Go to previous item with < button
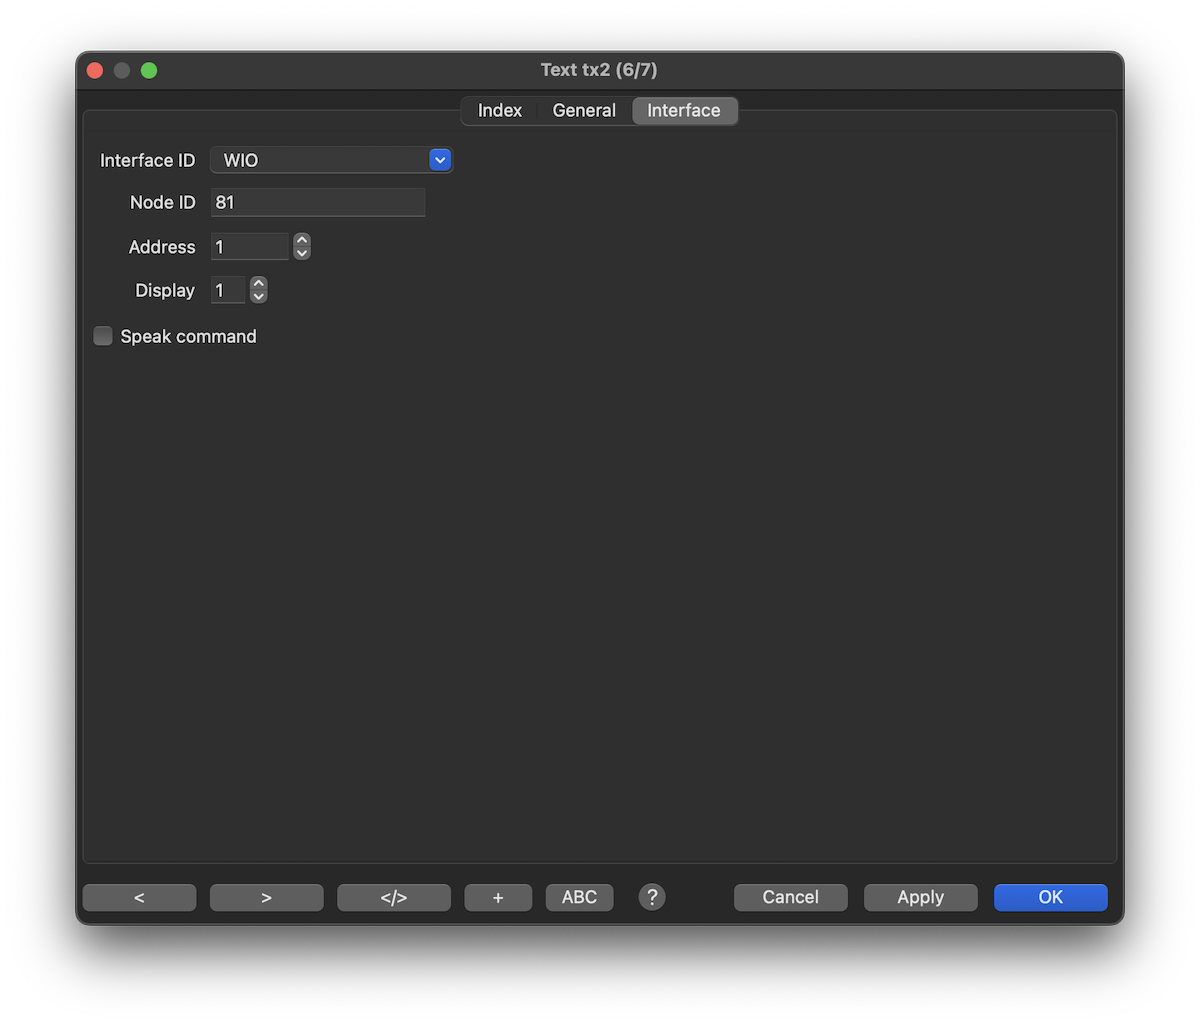 [x=139, y=897]
